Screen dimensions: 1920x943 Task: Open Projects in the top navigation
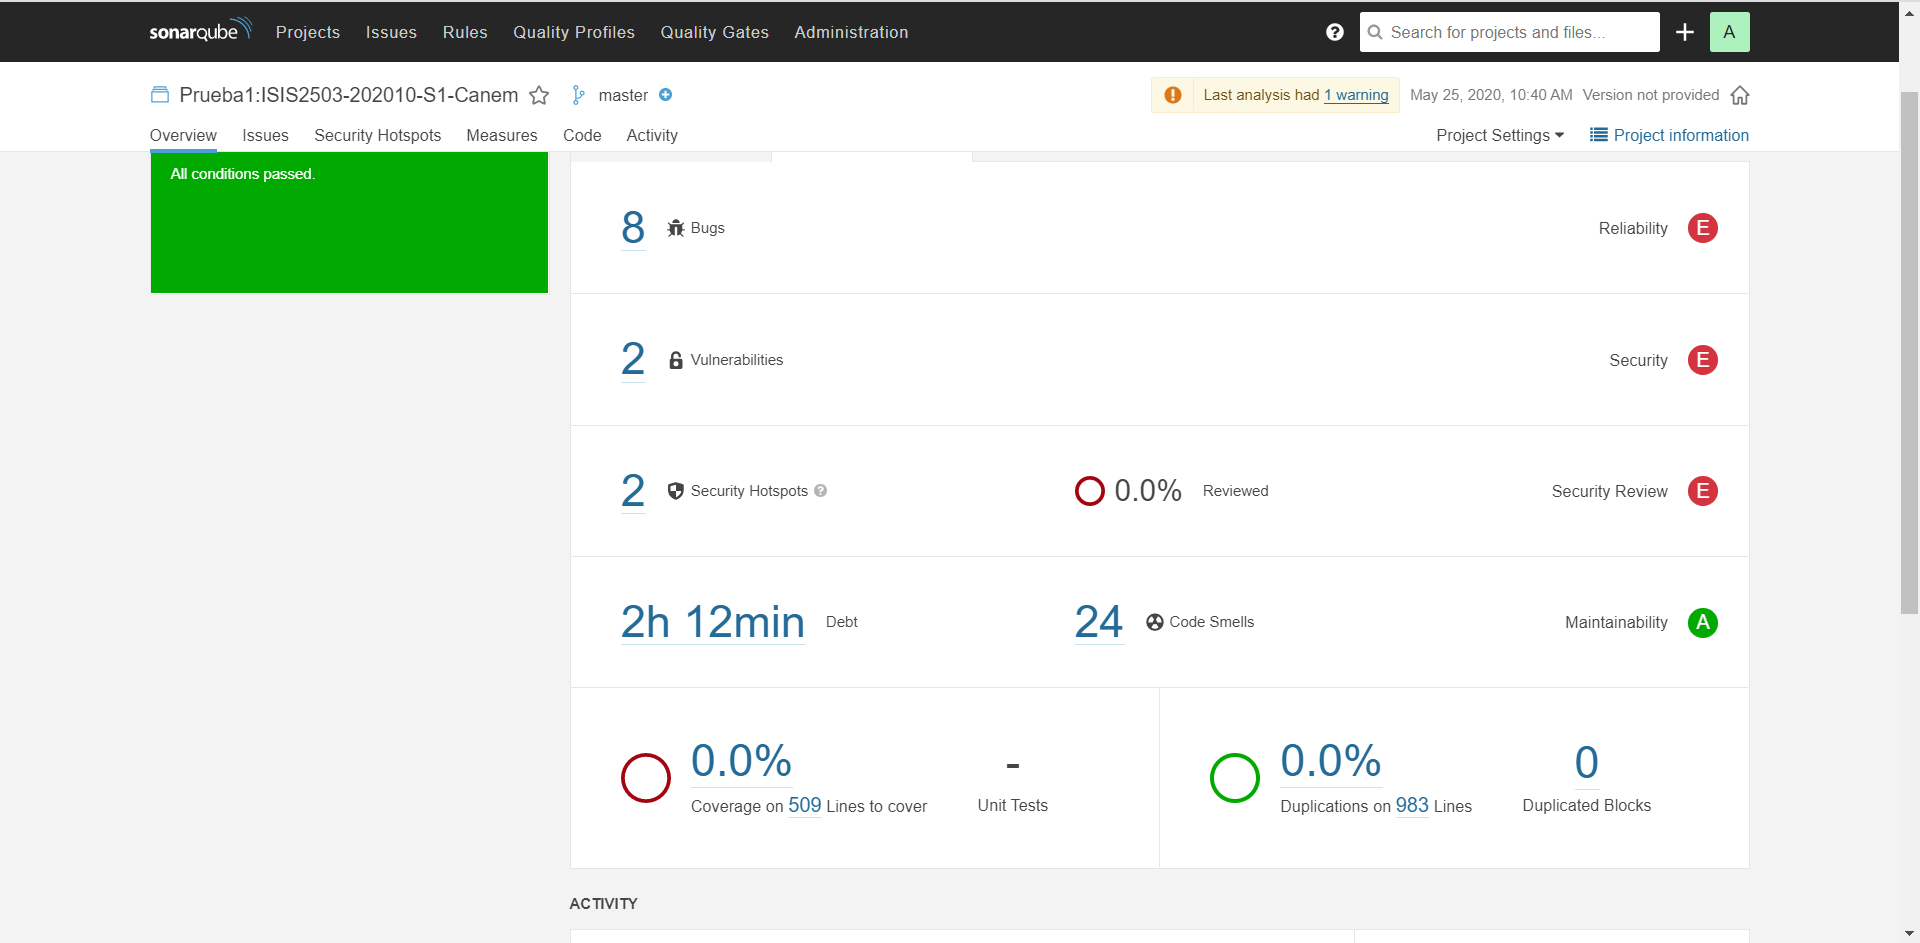pyautogui.click(x=308, y=32)
